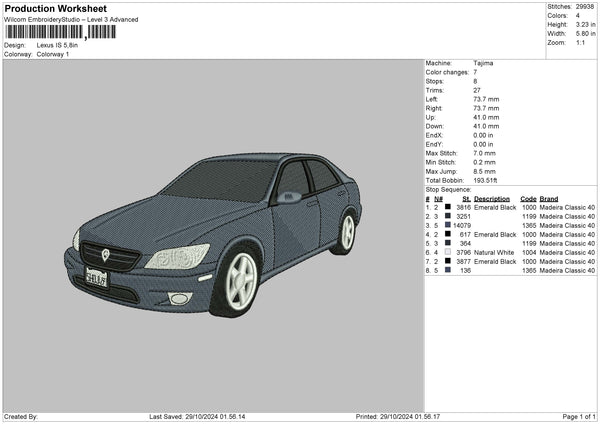This screenshot has height=424, width=600.
Task: Click the Code column header
Action: (x=528, y=198)
